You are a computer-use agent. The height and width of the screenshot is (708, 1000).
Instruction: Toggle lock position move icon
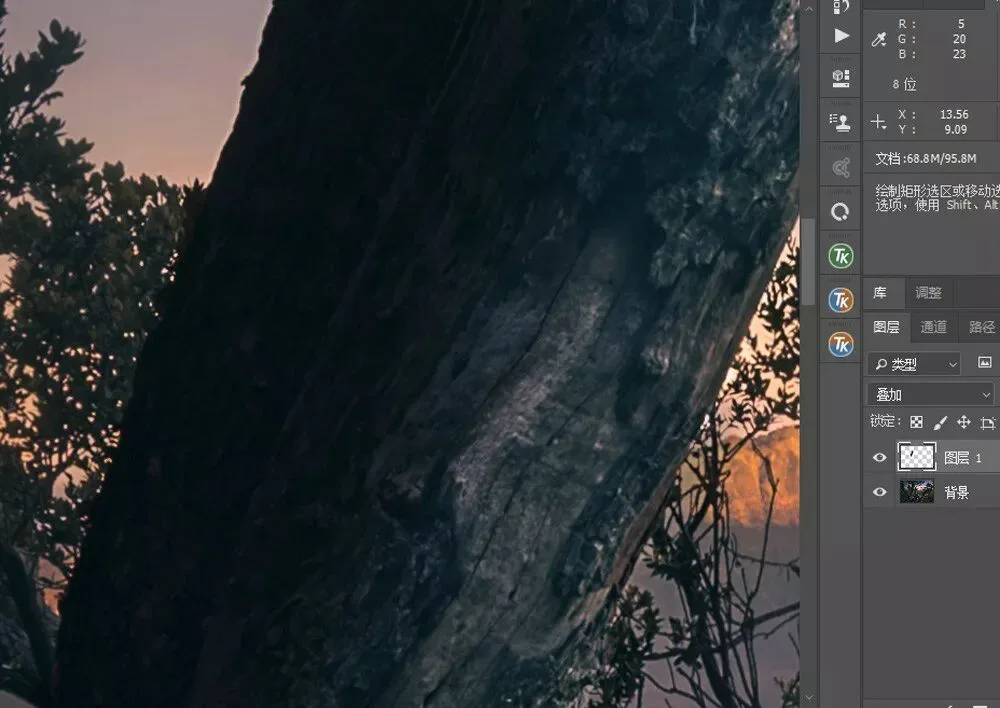pyautogui.click(x=964, y=422)
